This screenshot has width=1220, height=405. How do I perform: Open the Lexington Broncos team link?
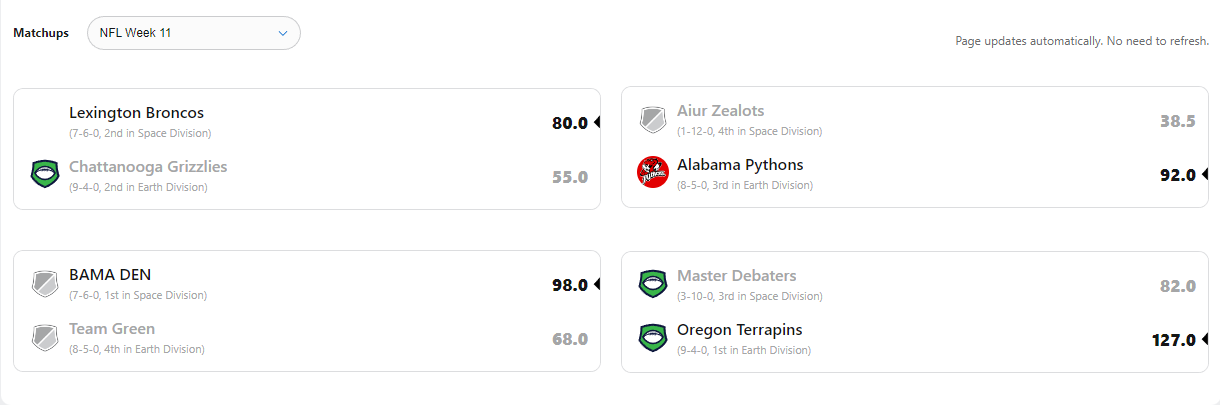pyautogui.click(x=136, y=113)
